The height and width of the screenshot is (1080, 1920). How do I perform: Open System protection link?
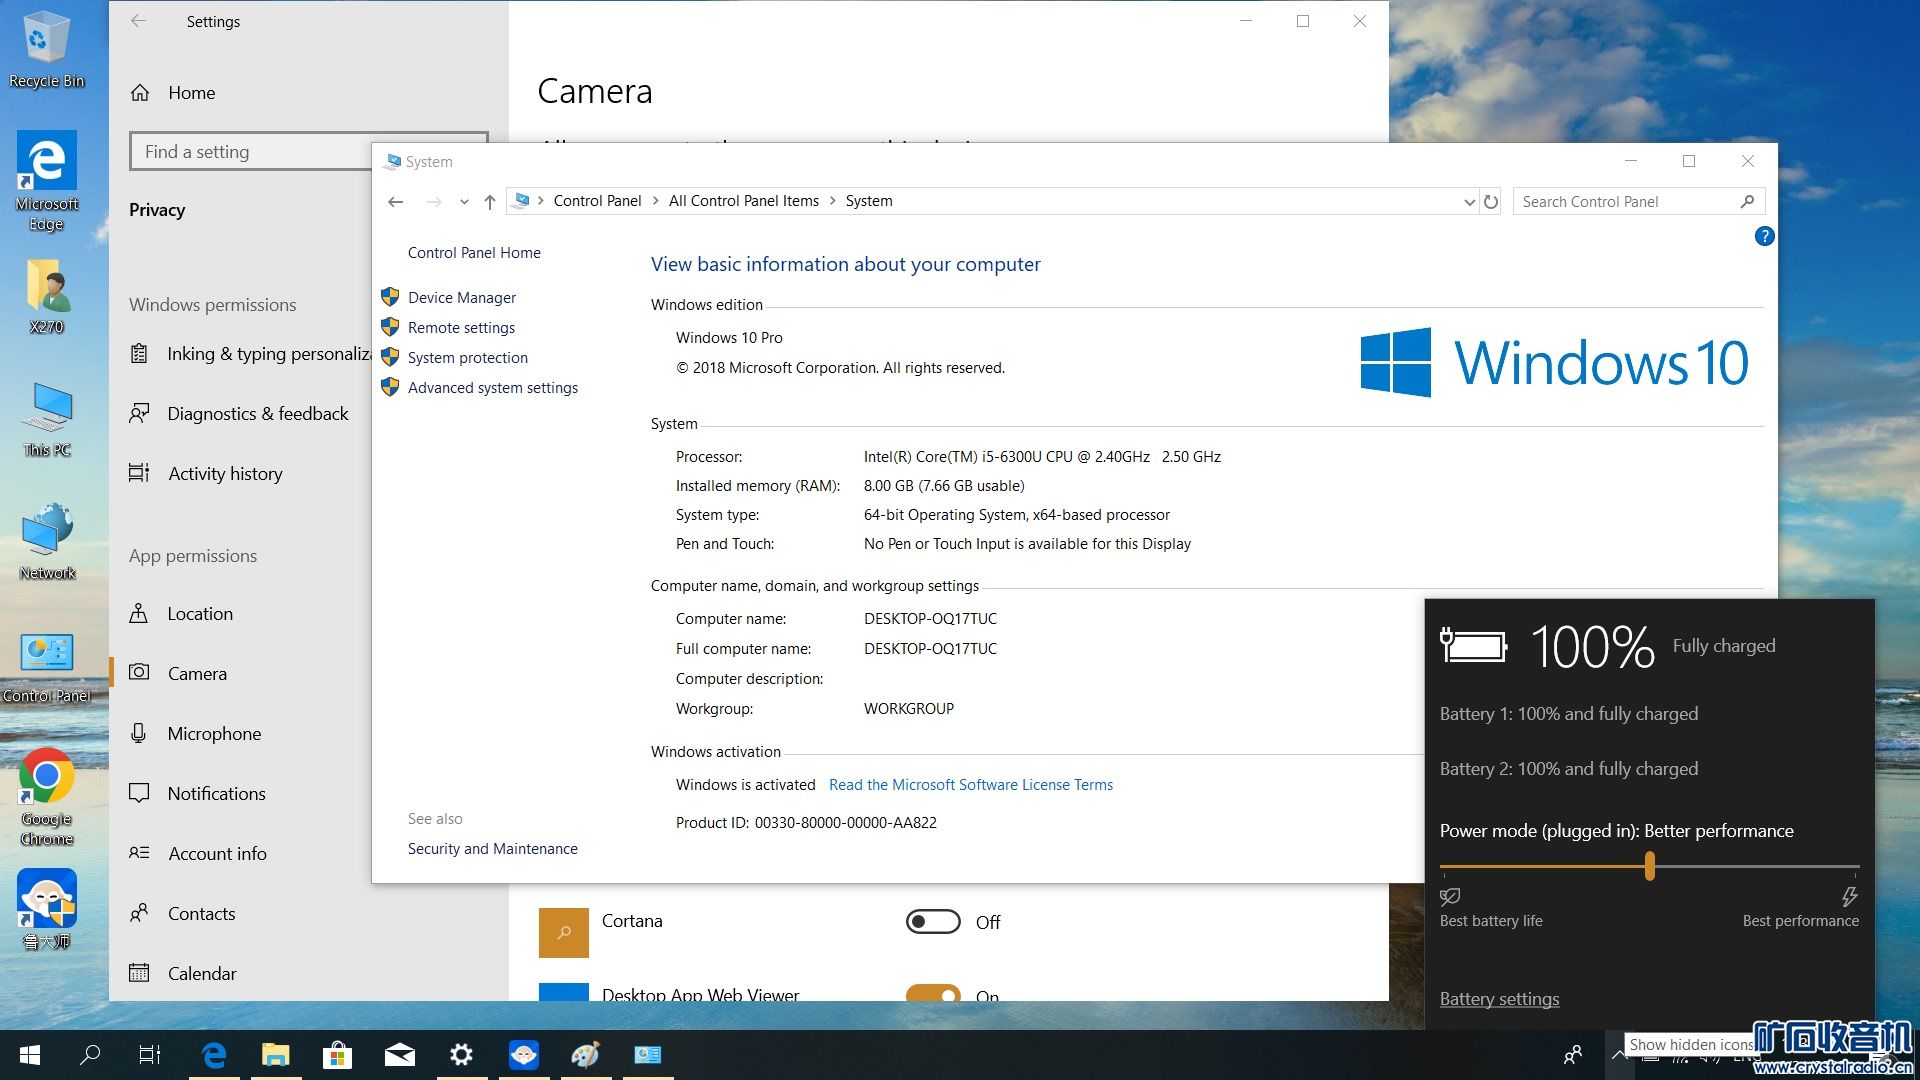467,358
